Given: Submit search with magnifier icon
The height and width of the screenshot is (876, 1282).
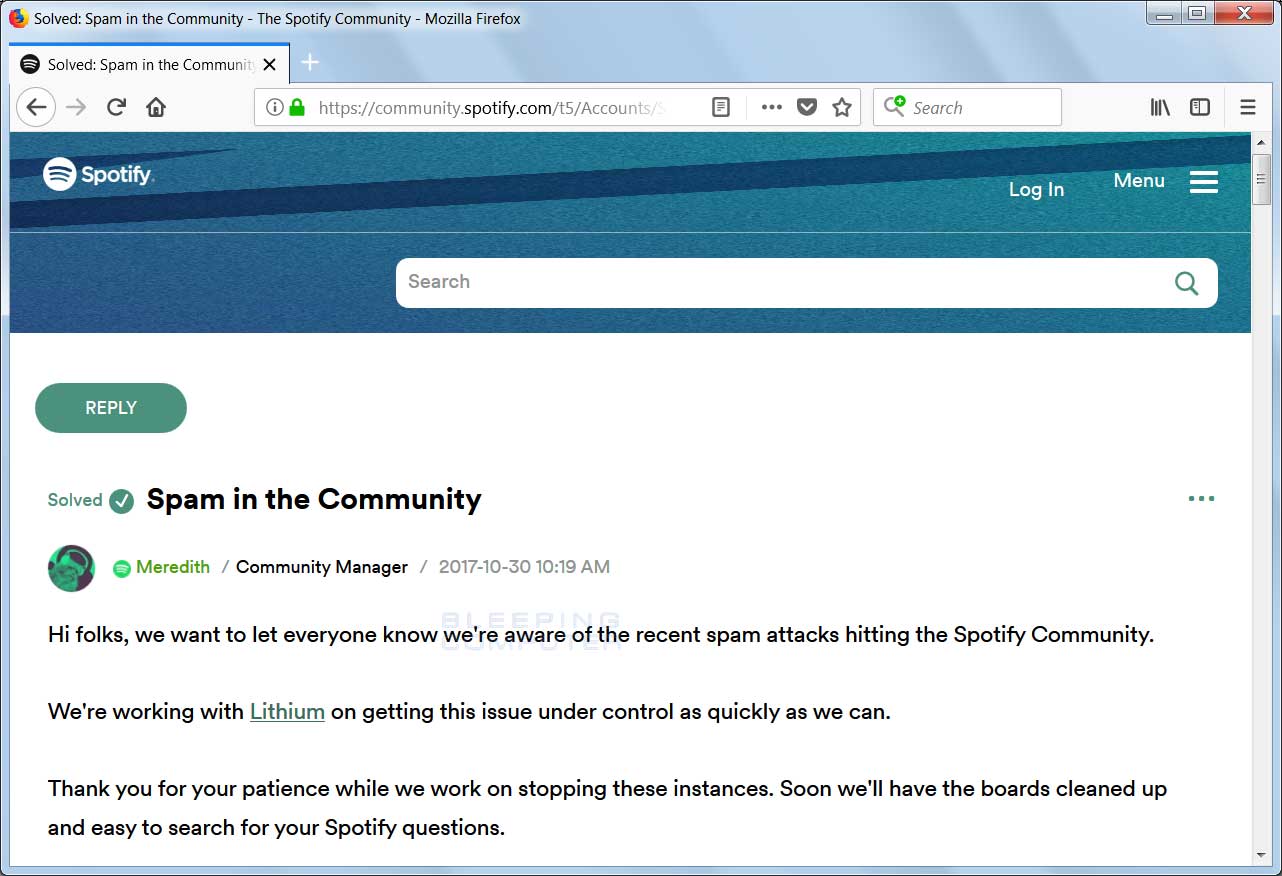Looking at the screenshot, I should coord(1187,283).
